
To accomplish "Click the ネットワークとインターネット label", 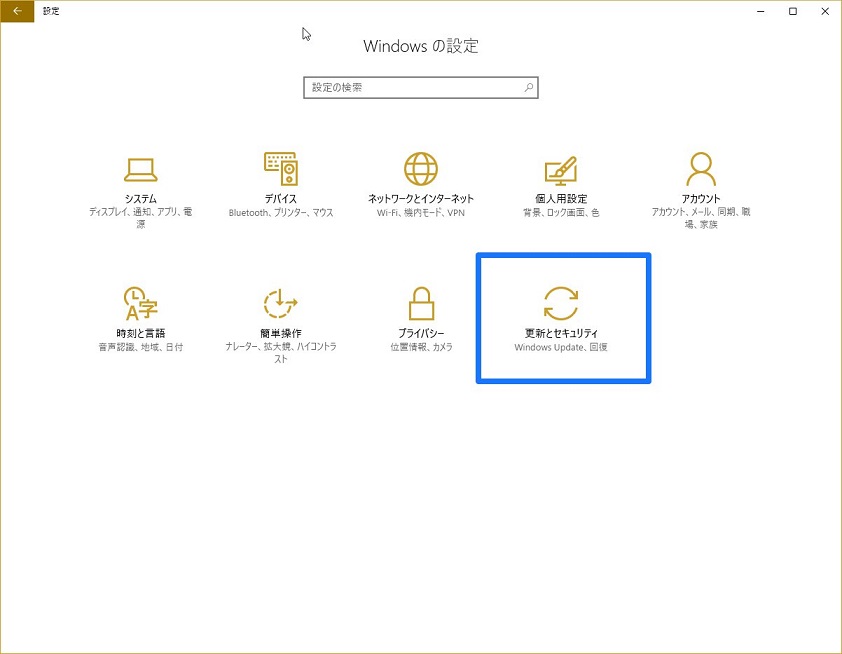I will [421, 199].
